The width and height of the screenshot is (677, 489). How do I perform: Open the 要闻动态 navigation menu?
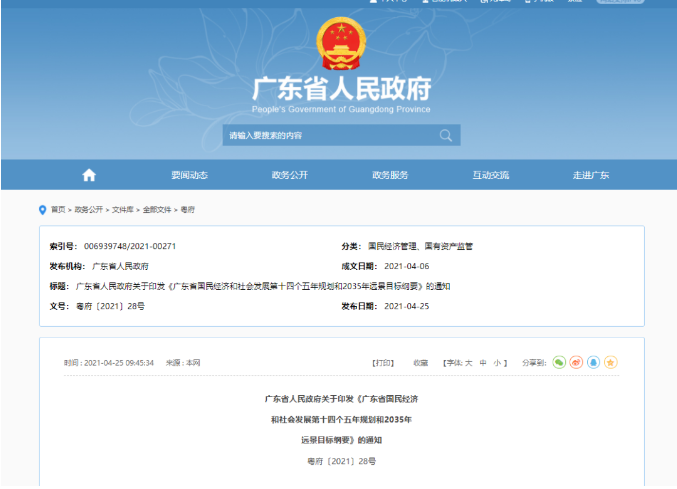tap(190, 175)
